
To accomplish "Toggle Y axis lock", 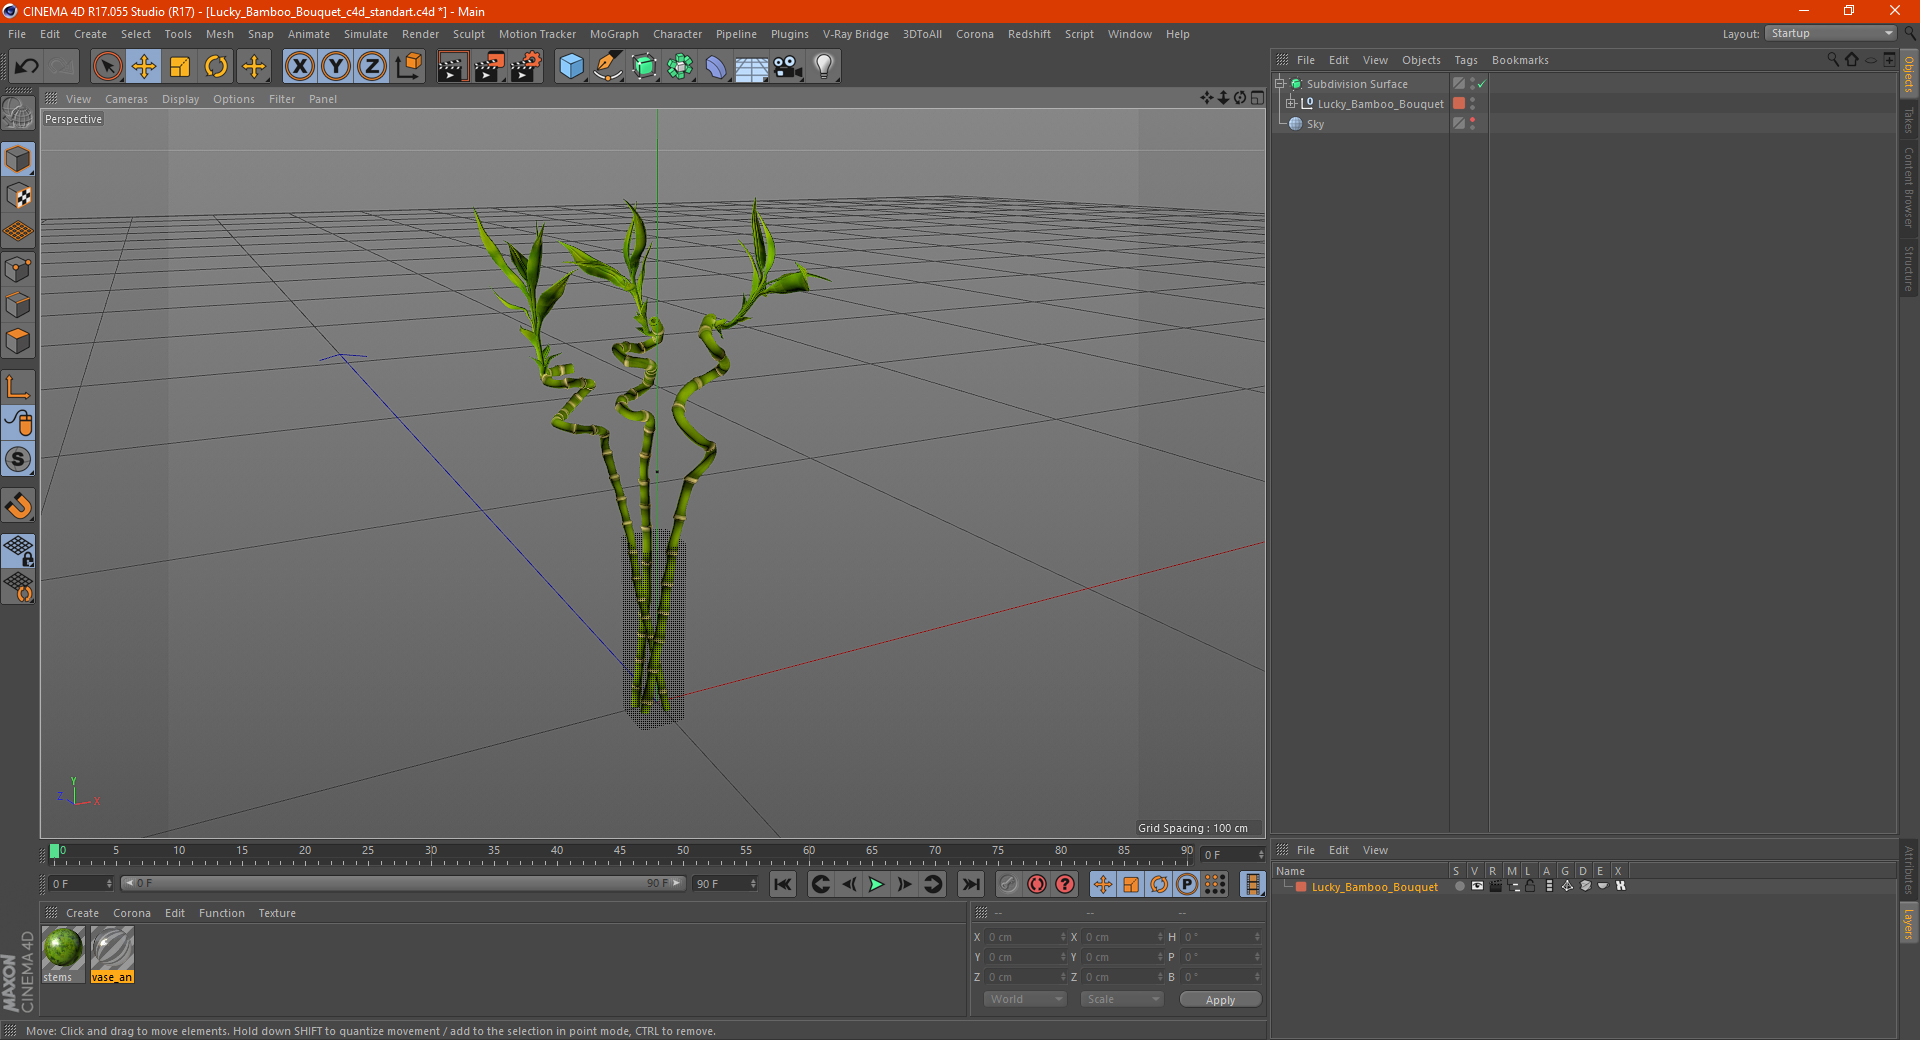I will coord(336,67).
